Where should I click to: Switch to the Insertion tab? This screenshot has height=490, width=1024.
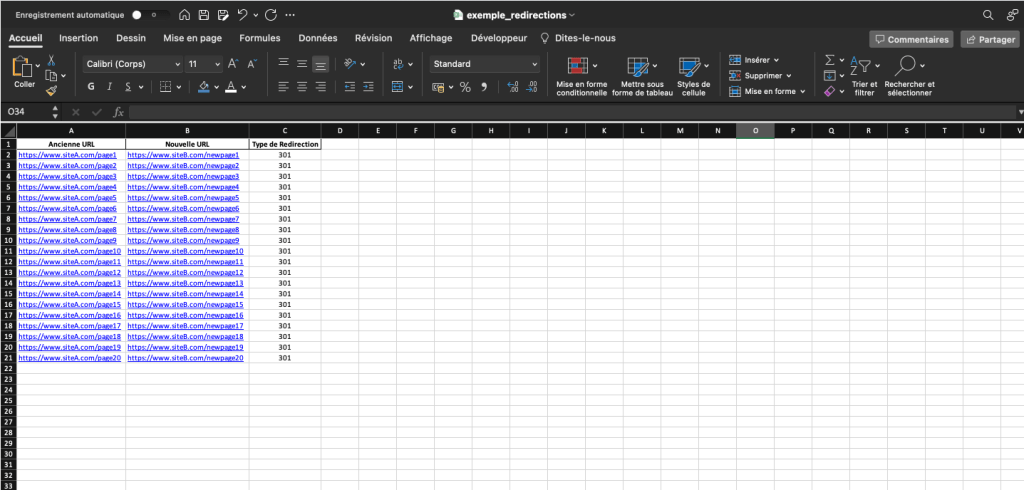pyautogui.click(x=78, y=39)
